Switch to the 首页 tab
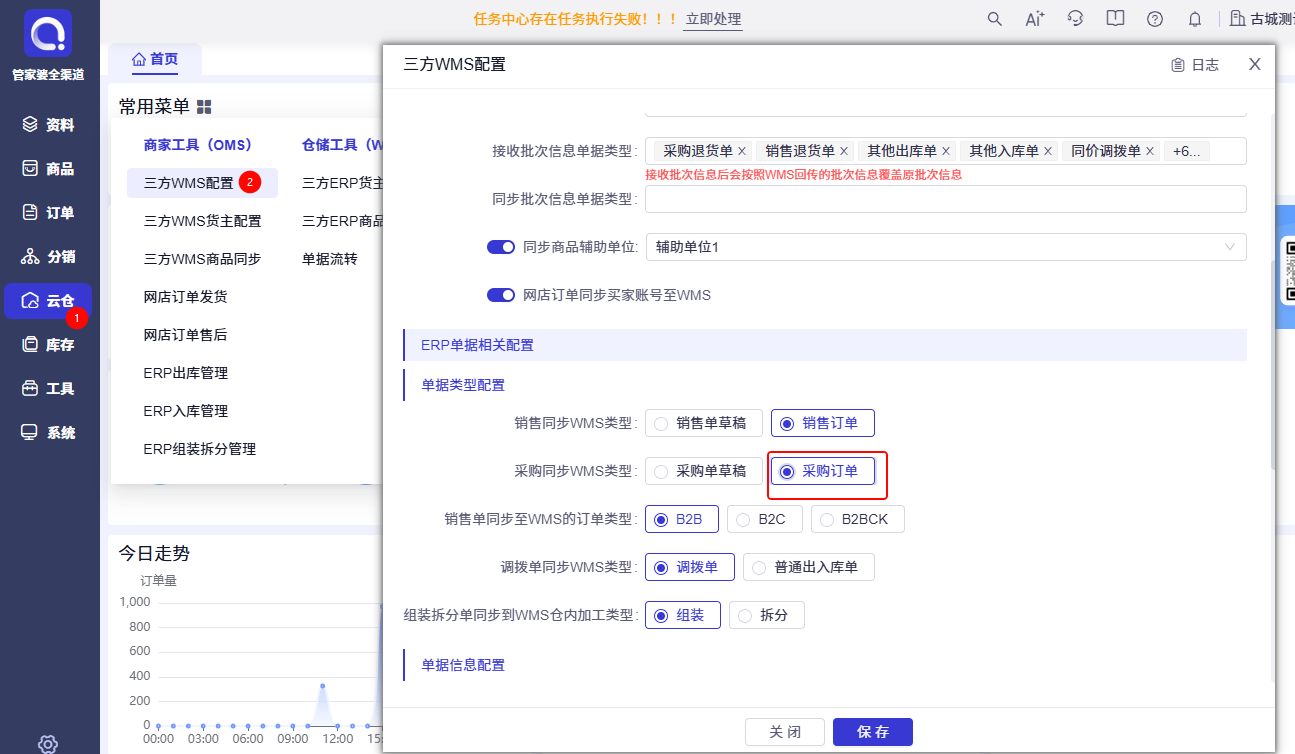The width and height of the screenshot is (1295, 754). (x=155, y=59)
